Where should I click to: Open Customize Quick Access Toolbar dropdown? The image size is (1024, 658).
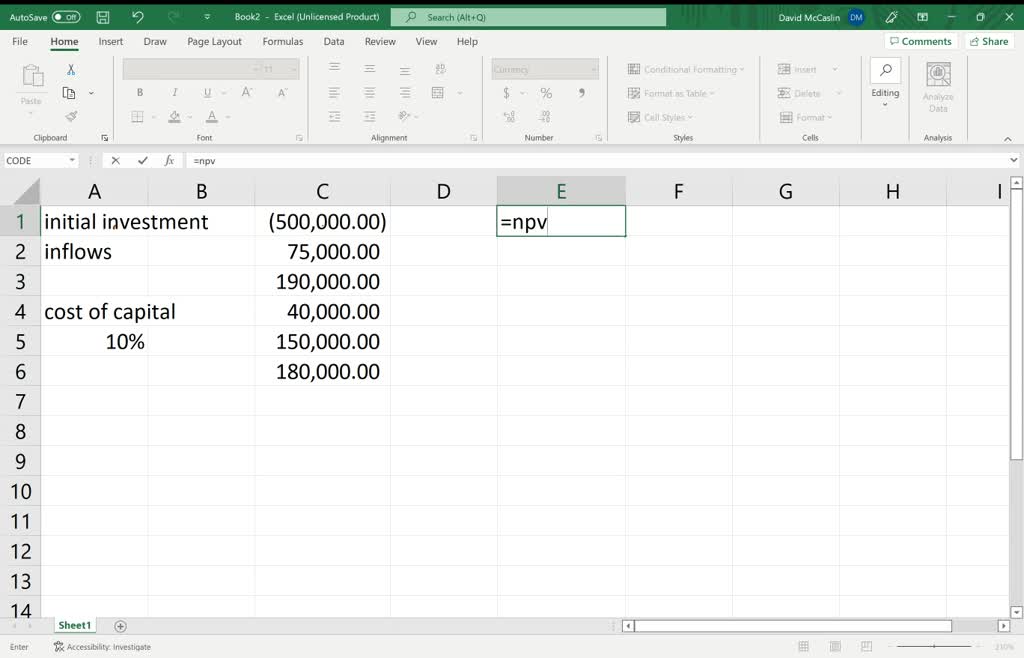(207, 17)
